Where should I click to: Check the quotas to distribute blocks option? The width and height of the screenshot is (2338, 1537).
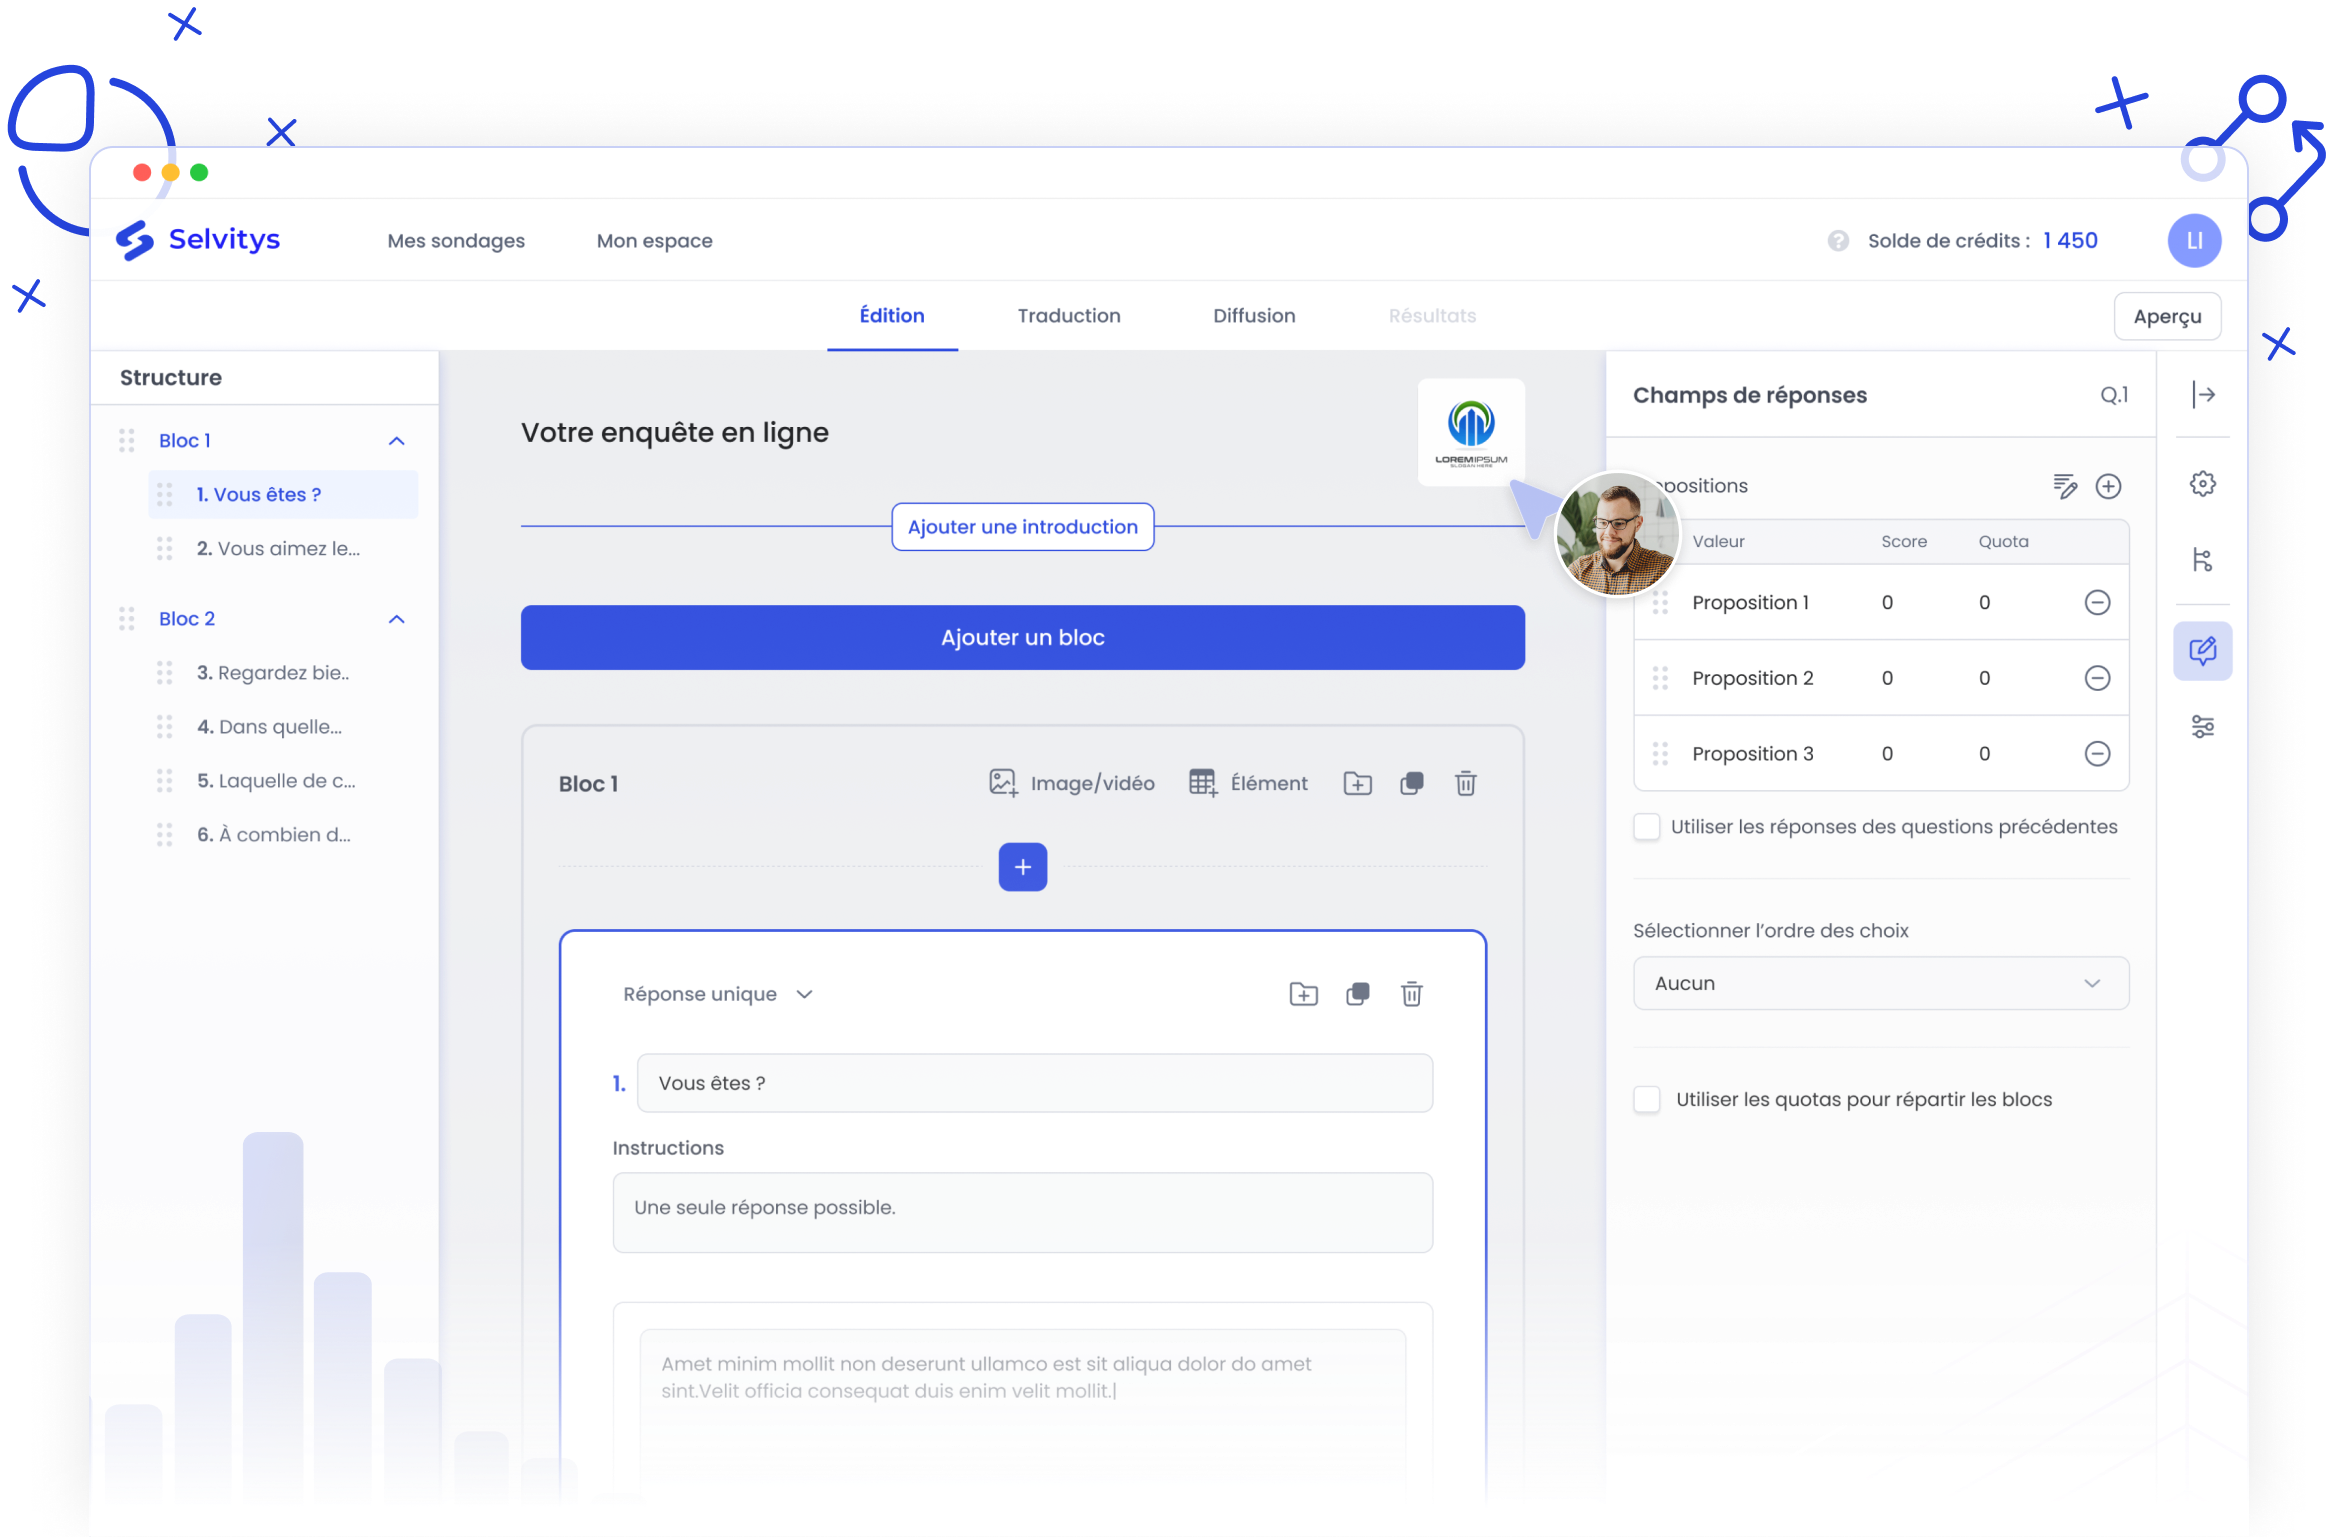[1646, 1100]
